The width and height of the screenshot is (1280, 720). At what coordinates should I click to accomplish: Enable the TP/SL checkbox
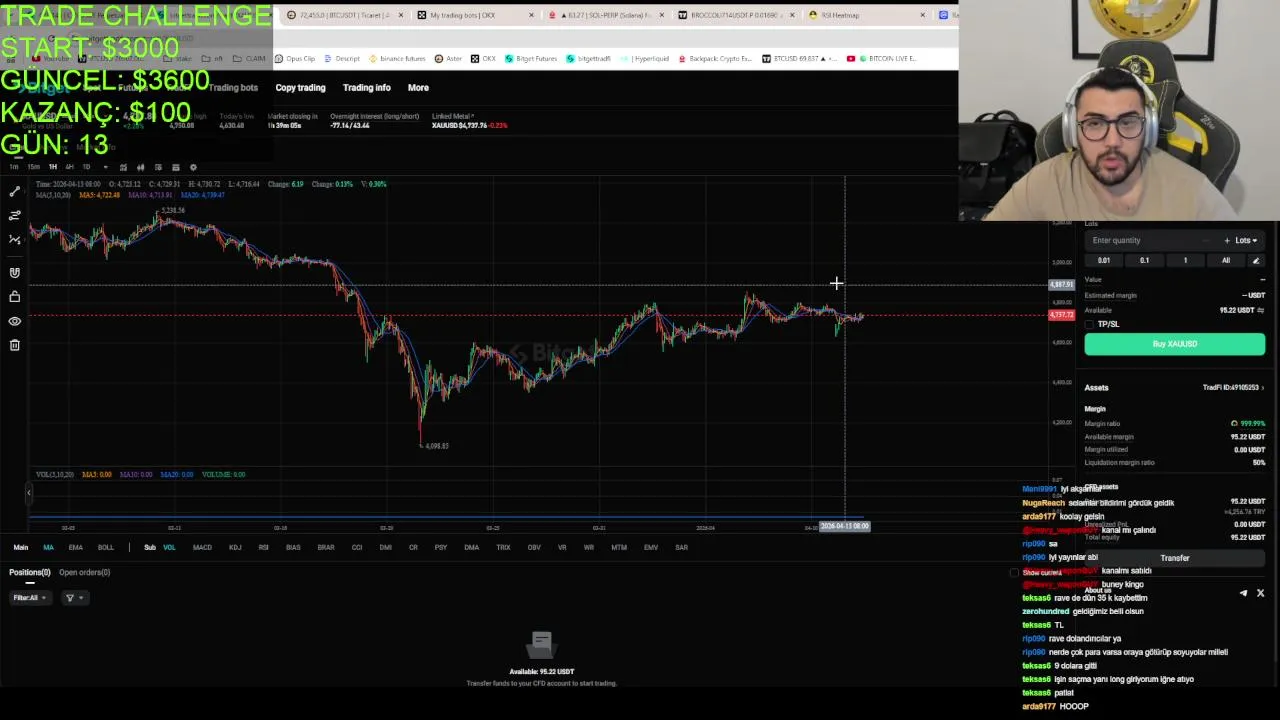[x=1090, y=324]
